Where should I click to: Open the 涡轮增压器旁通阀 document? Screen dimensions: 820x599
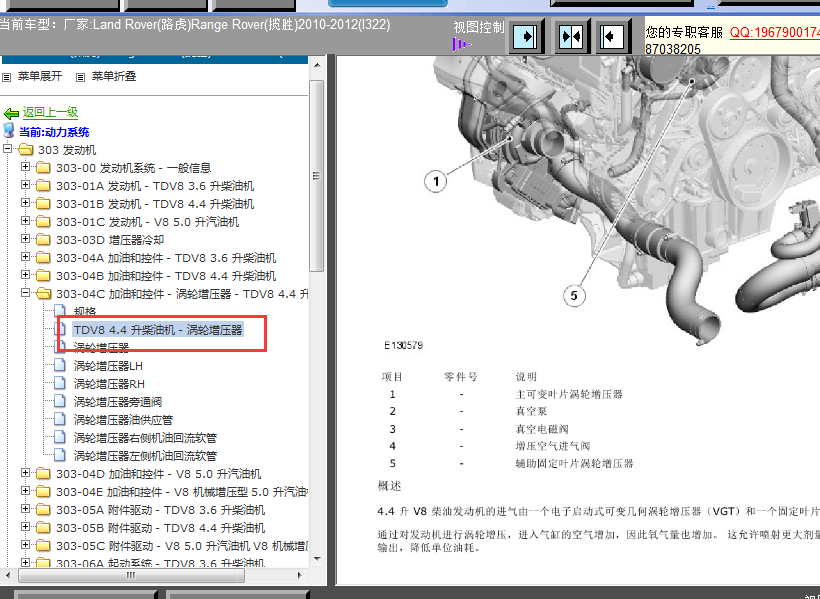[x=118, y=402]
